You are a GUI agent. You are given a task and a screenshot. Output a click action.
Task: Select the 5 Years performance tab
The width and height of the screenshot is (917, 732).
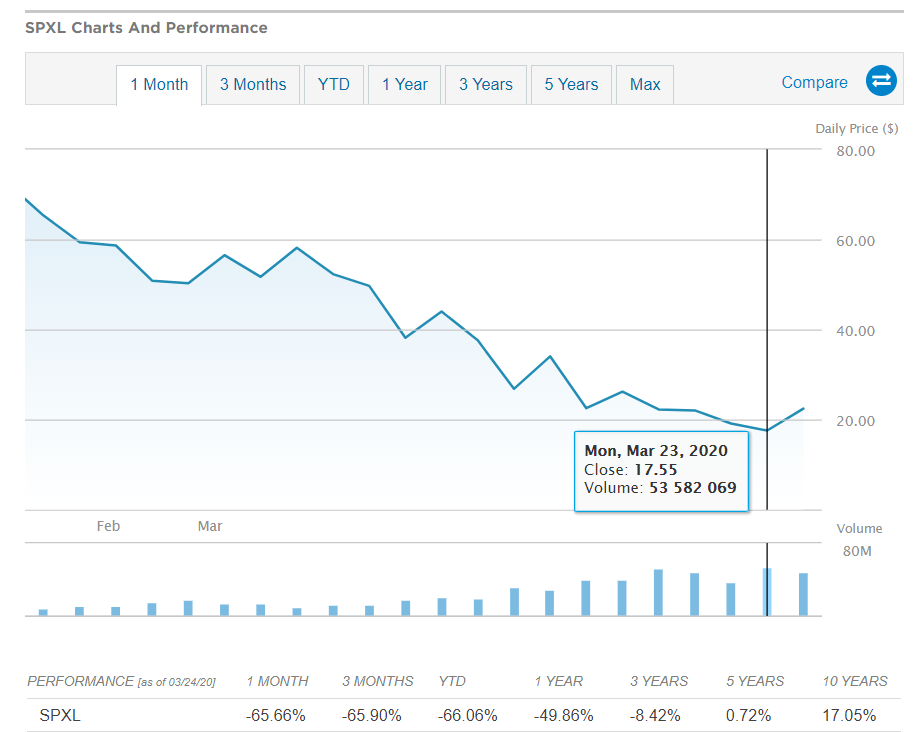(x=570, y=84)
